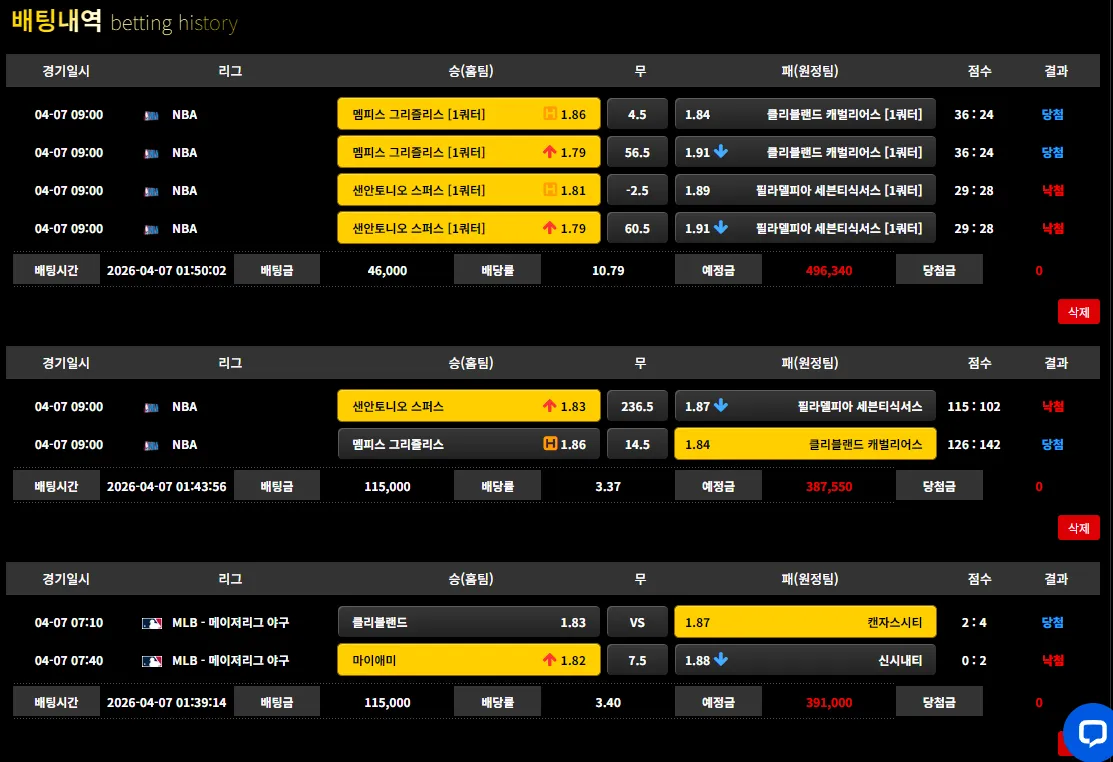Click the MLB logo on Miami row
The width and height of the screenshot is (1113, 762).
coord(152,661)
